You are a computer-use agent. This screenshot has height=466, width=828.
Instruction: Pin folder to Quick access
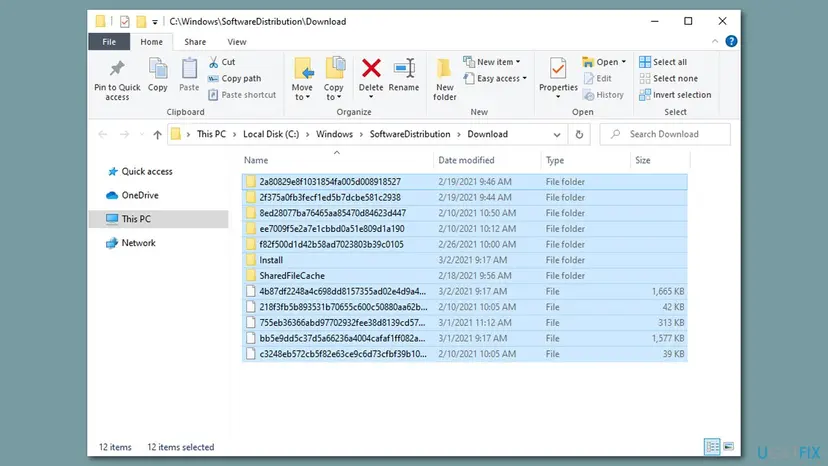tap(117, 79)
